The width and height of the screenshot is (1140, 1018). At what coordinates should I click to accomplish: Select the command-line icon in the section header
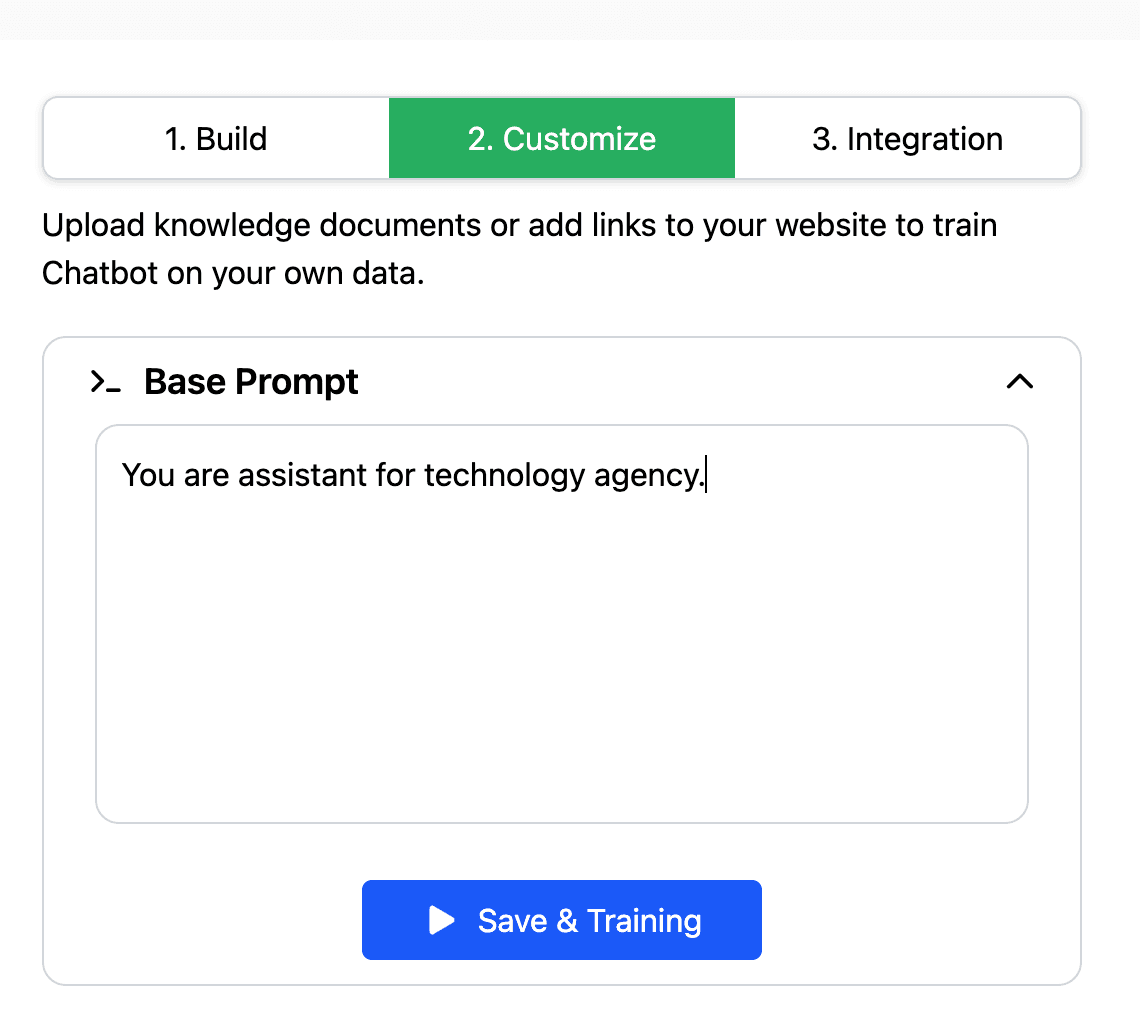pyautogui.click(x=104, y=381)
